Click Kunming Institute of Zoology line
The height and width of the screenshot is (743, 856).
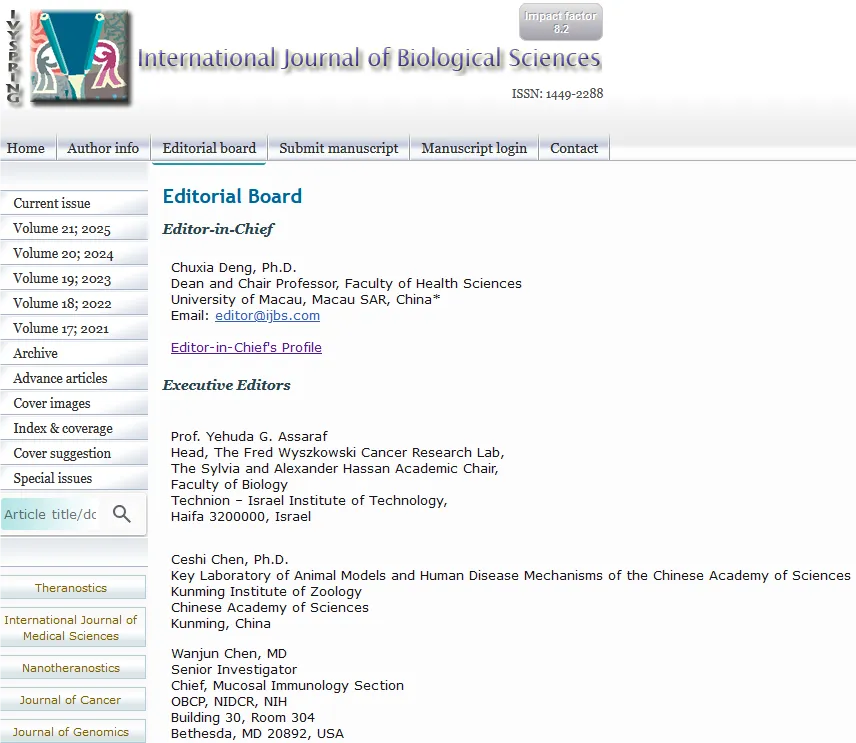(x=266, y=592)
